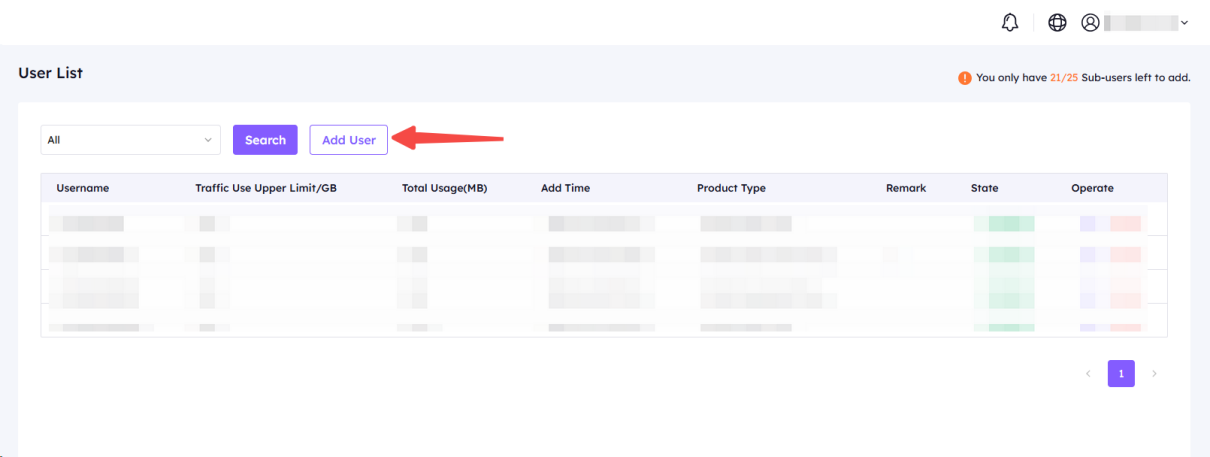Click the globe language icon
This screenshot has height=457, width=1210.
tap(1057, 22)
